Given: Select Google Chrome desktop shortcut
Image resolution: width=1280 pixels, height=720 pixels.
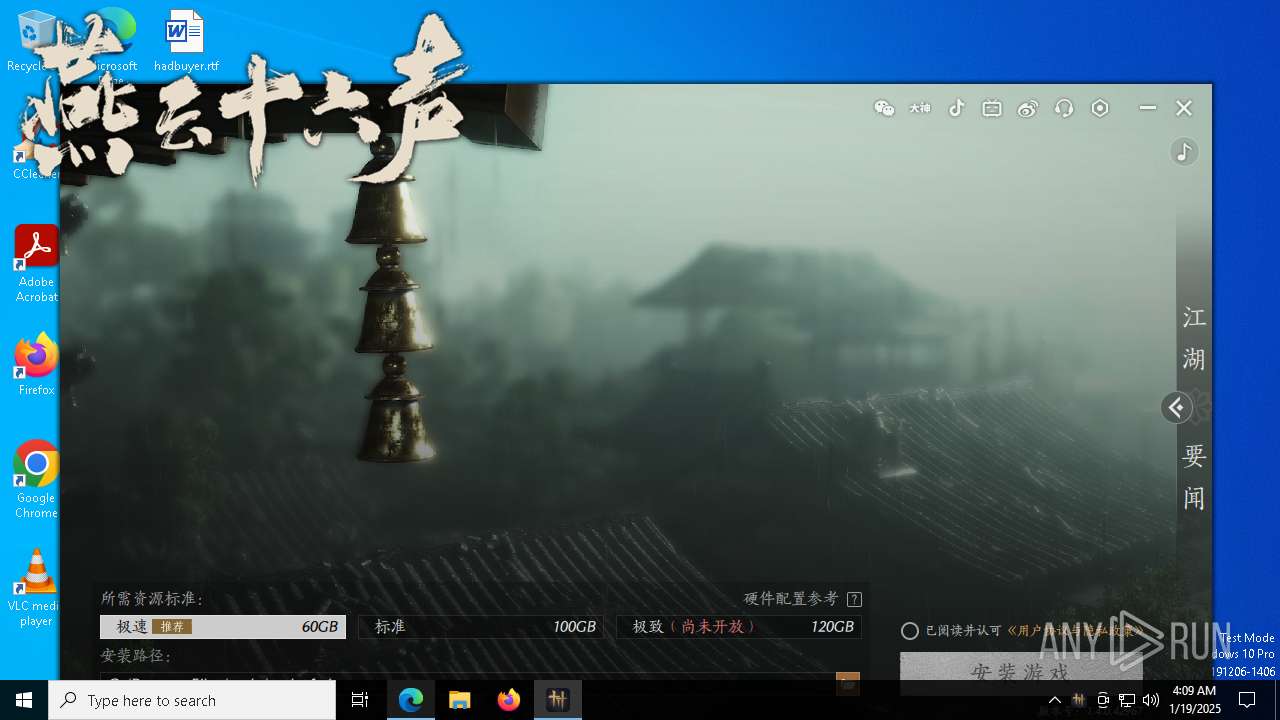Looking at the screenshot, I should [x=37, y=480].
